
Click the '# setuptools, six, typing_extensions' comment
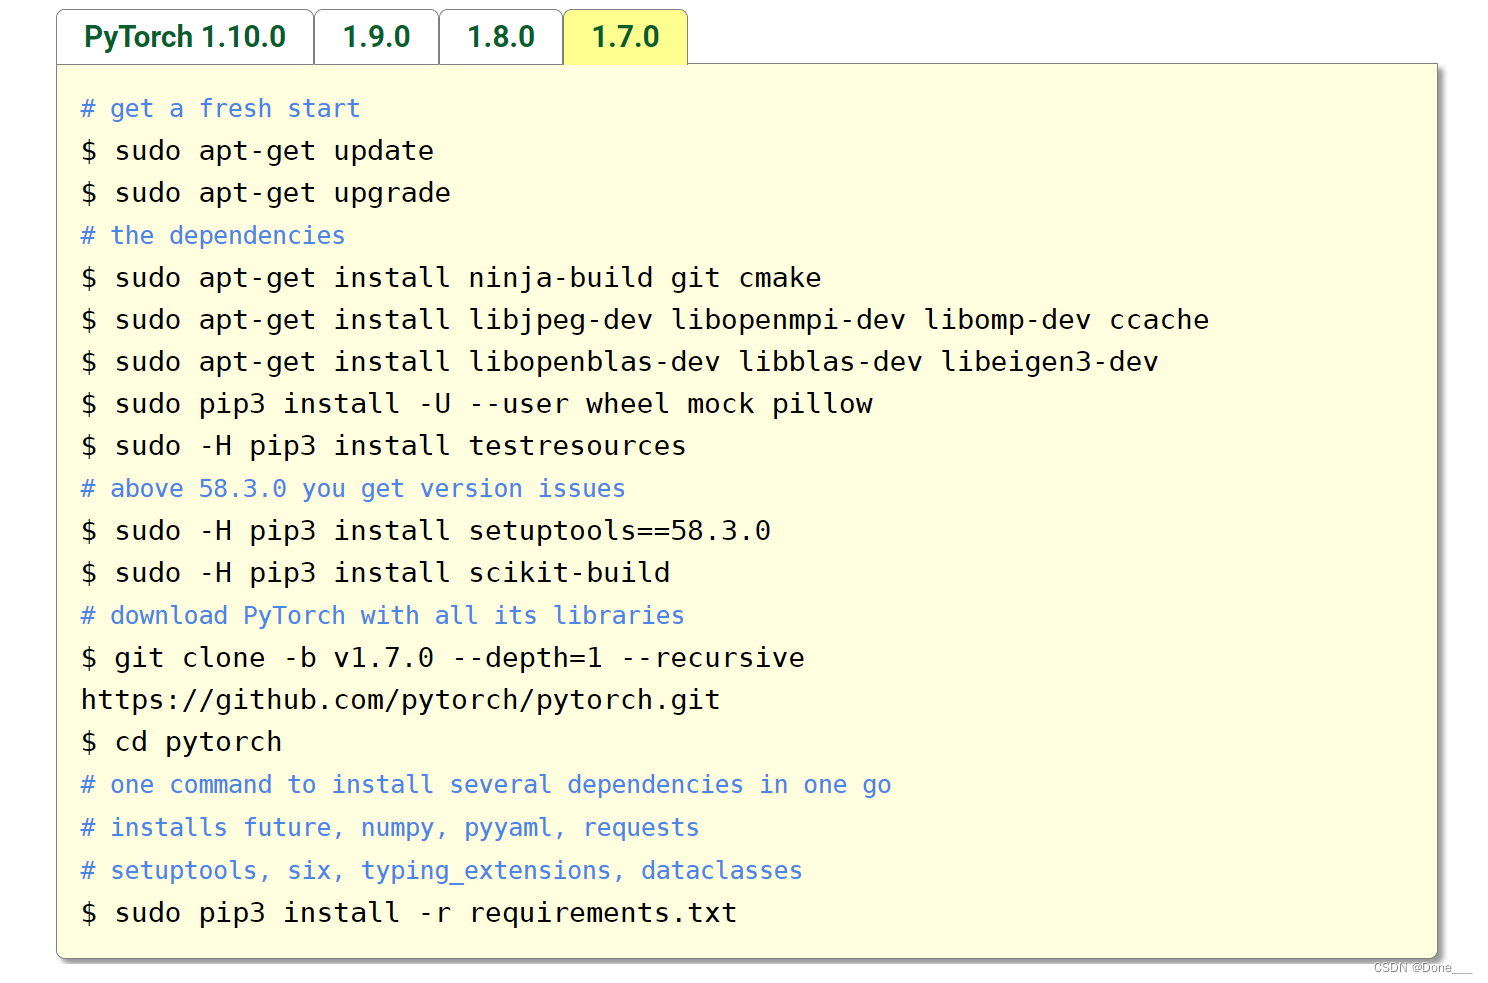[x=442, y=871]
